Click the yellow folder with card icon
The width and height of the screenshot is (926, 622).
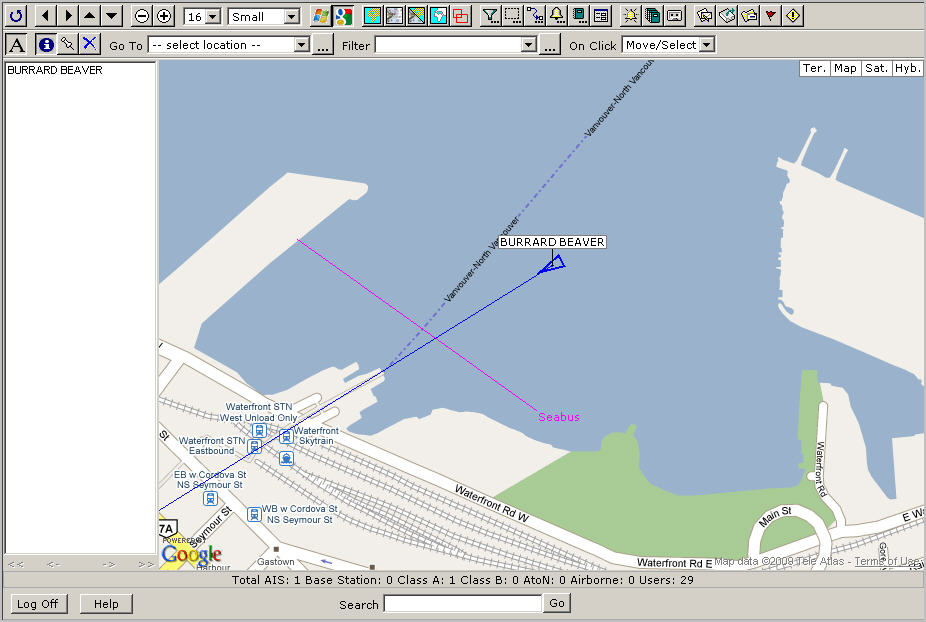point(749,16)
